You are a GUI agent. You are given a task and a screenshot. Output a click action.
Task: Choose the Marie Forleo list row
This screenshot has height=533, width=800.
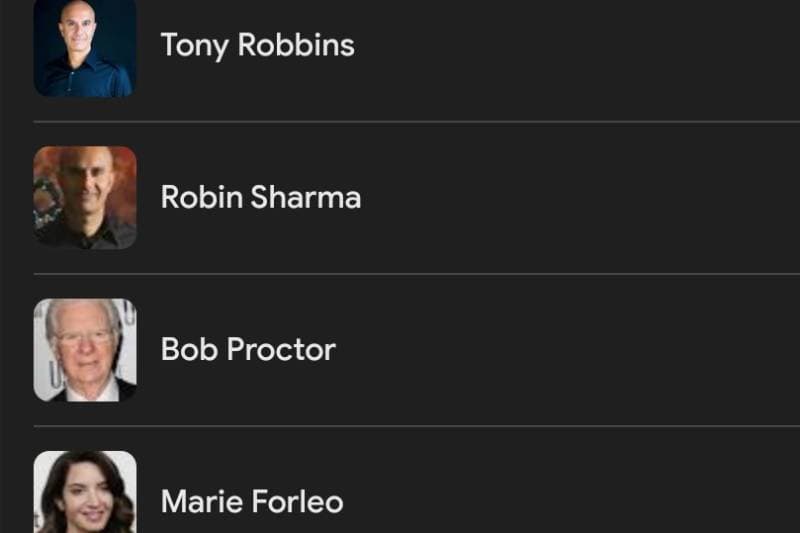point(417,480)
